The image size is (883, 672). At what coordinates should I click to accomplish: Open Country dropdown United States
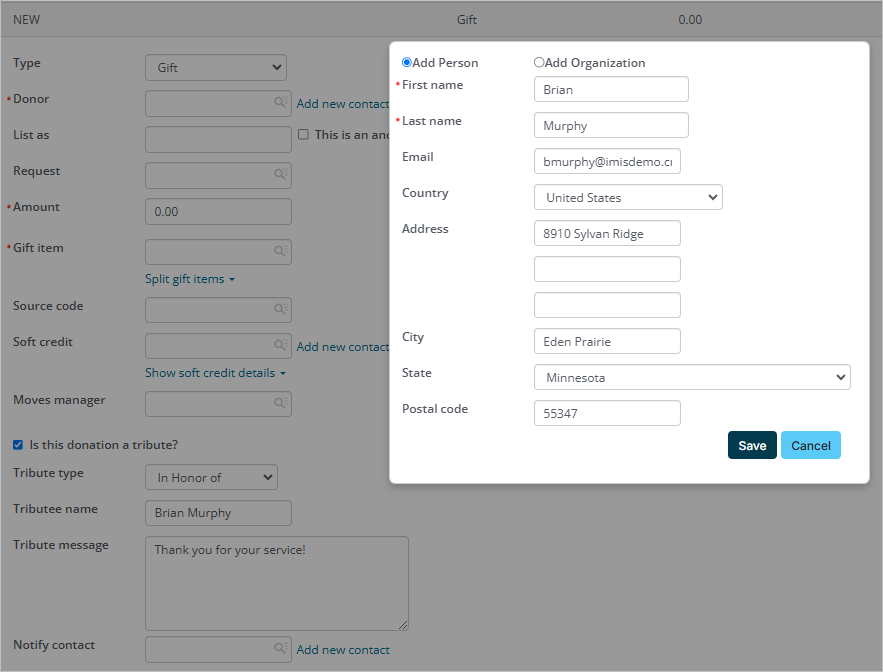pos(628,198)
